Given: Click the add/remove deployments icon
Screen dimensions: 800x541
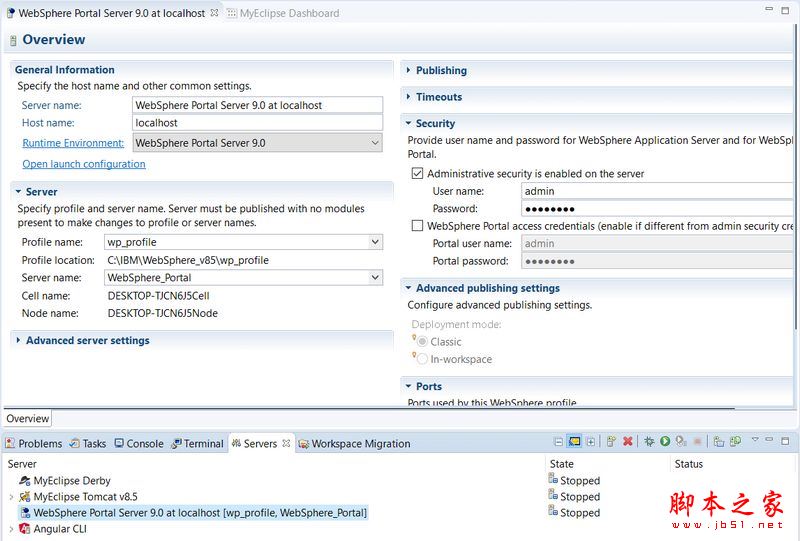Looking at the screenshot, I should click(735, 441).
